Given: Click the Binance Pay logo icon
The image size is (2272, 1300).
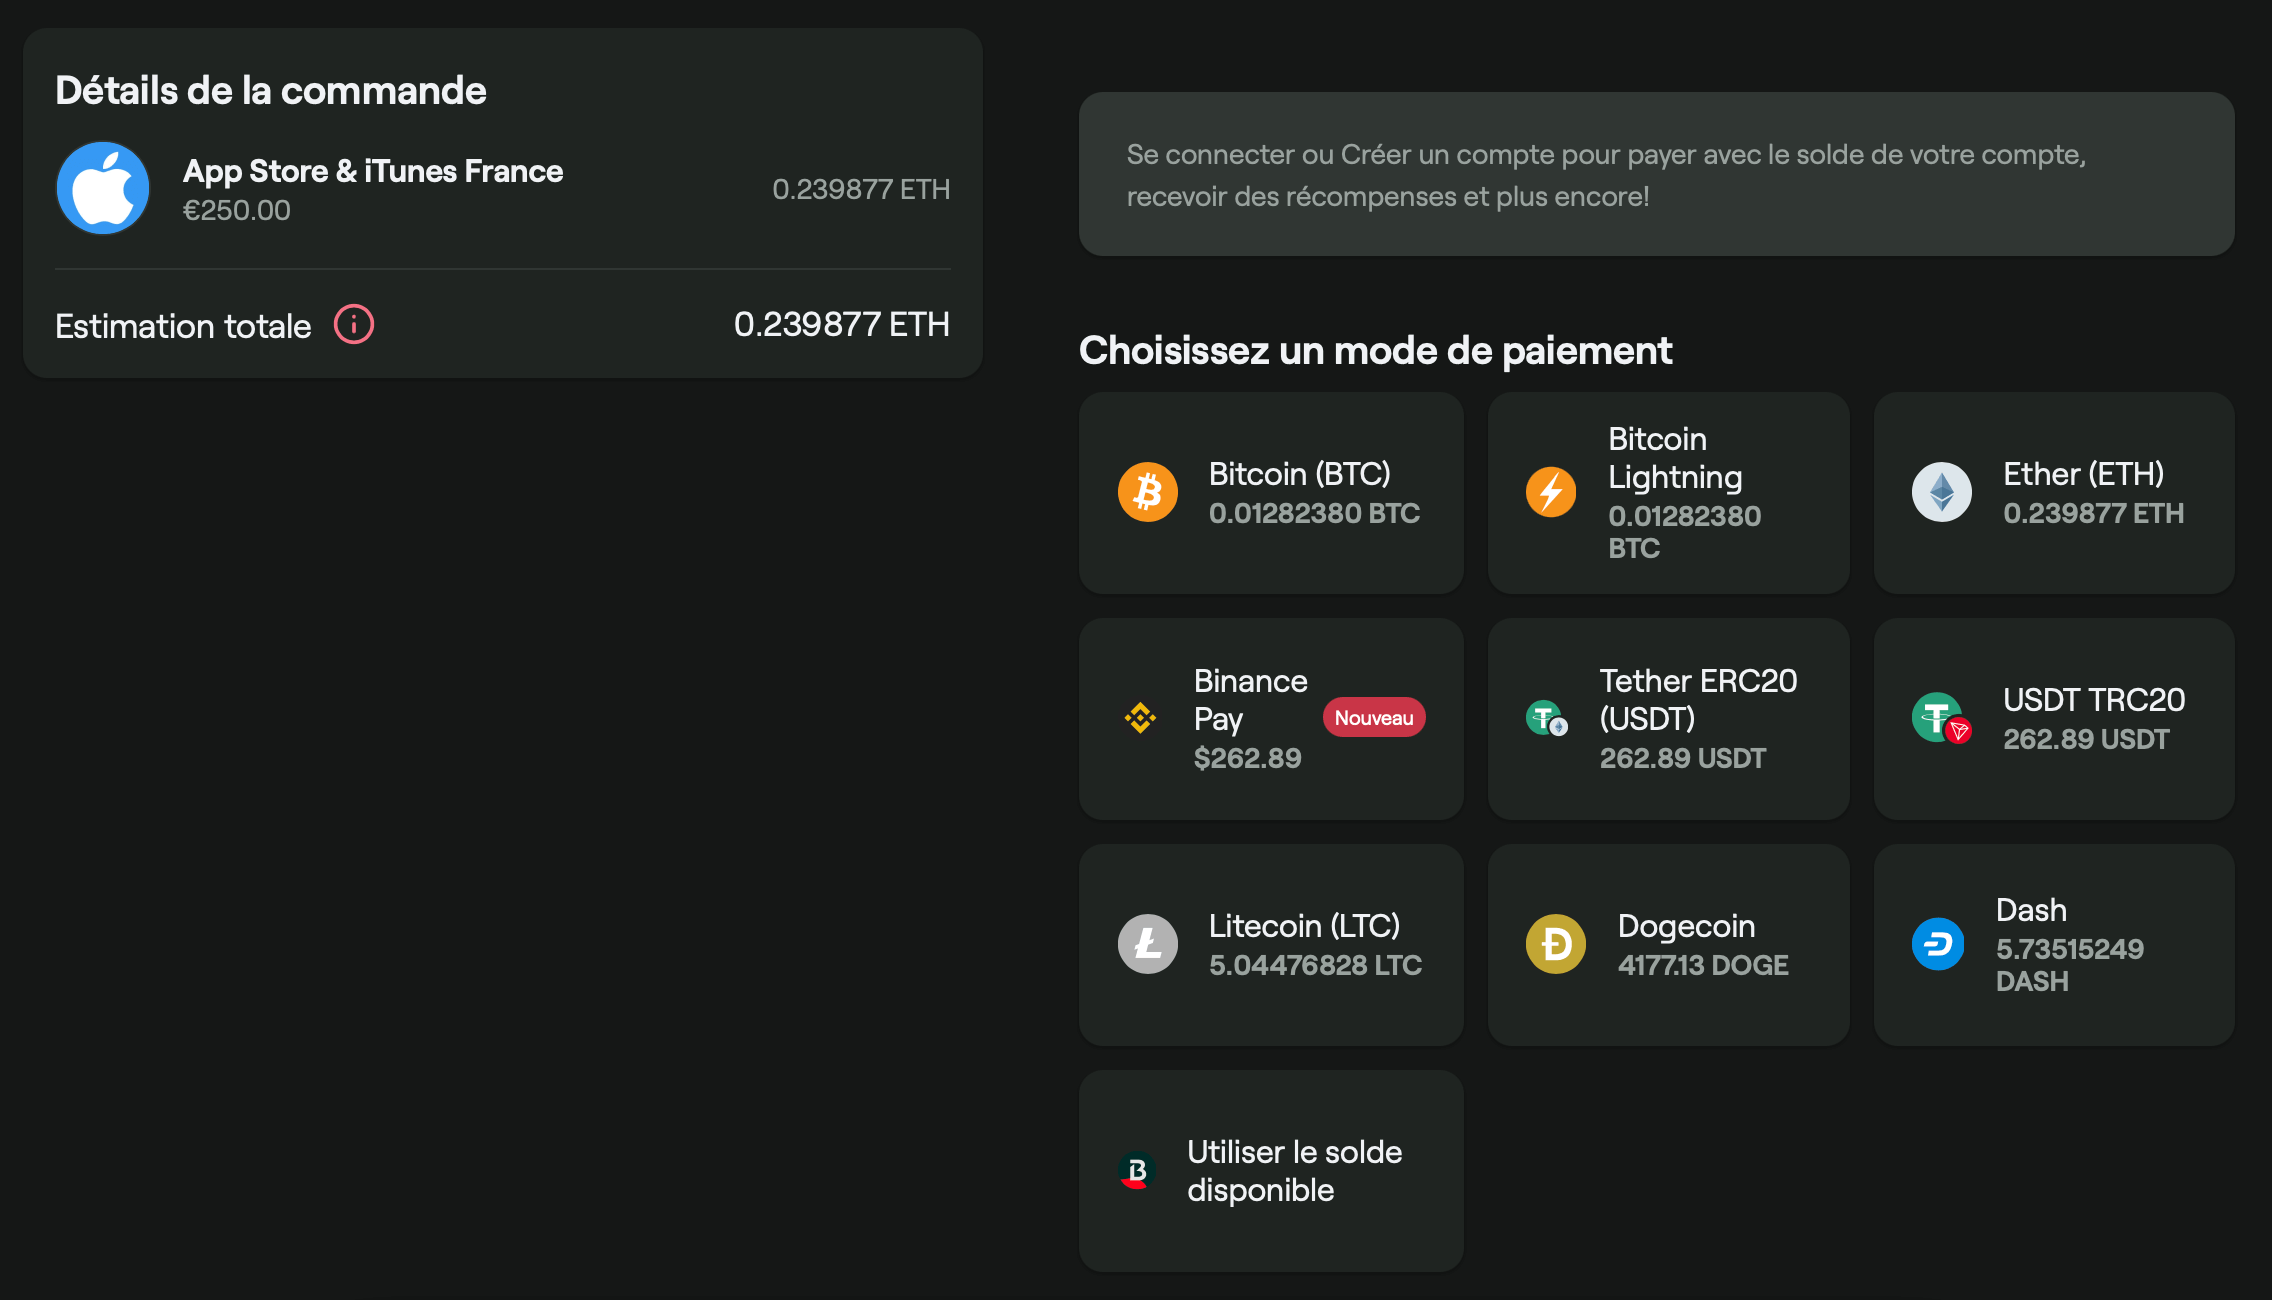Looking at the screenshot, I should coord(1142,717).
